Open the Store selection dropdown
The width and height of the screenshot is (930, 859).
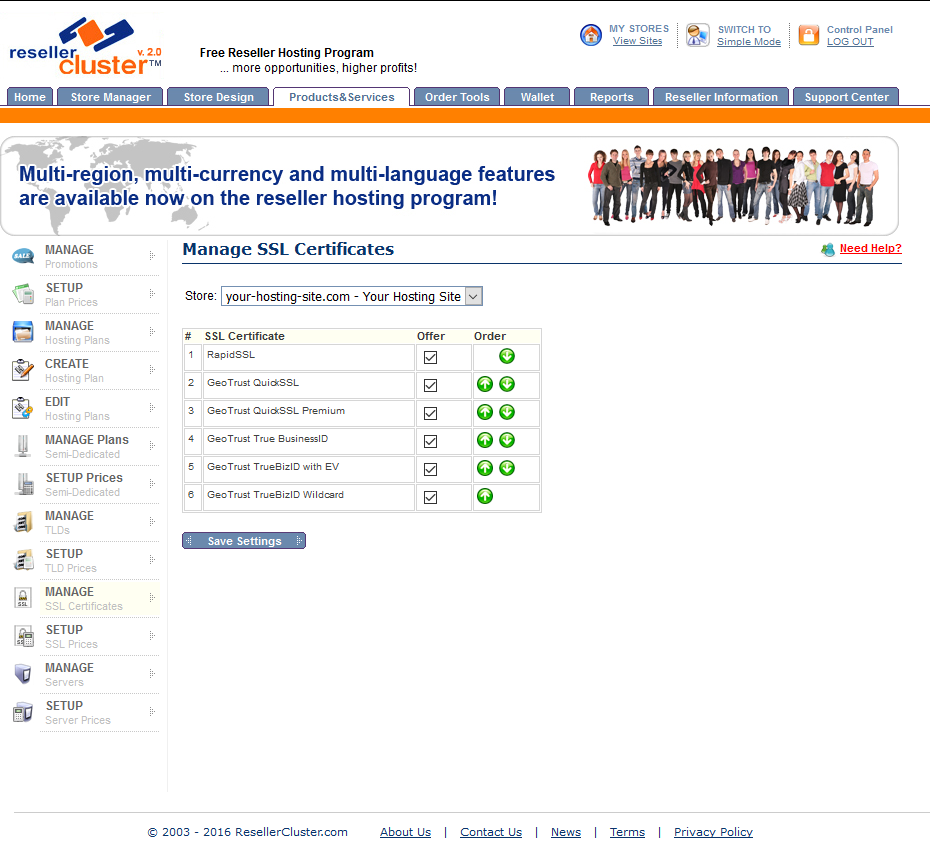[x=352, y=296]
